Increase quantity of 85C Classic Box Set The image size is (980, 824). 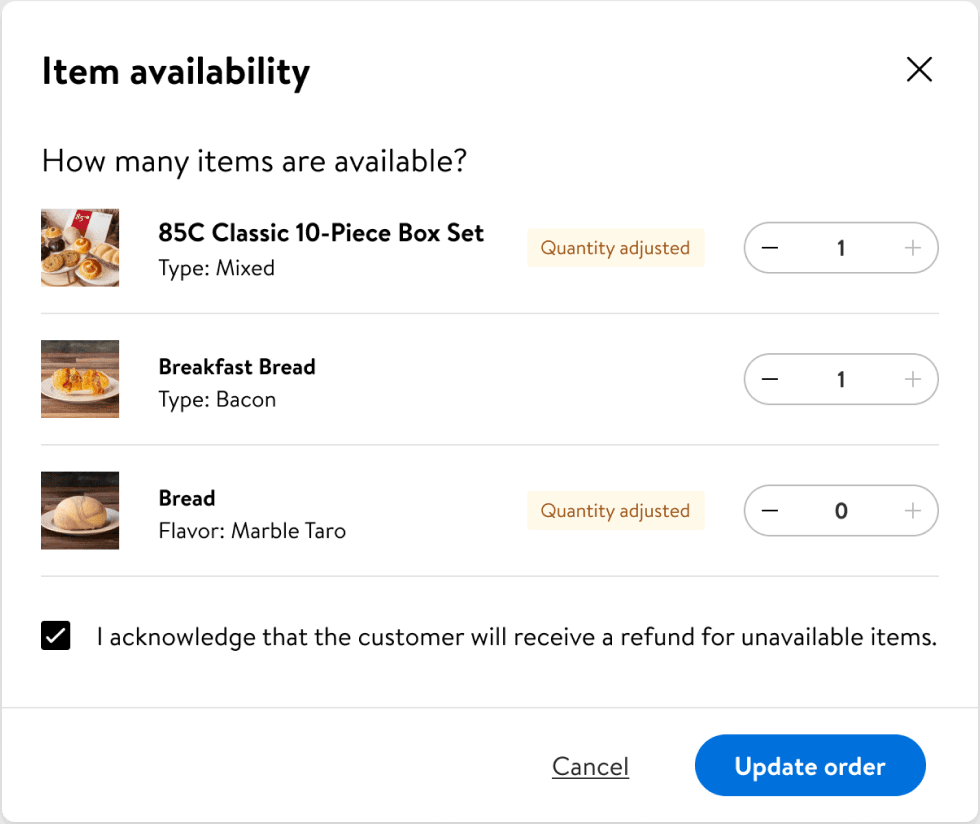click(912, 248)
